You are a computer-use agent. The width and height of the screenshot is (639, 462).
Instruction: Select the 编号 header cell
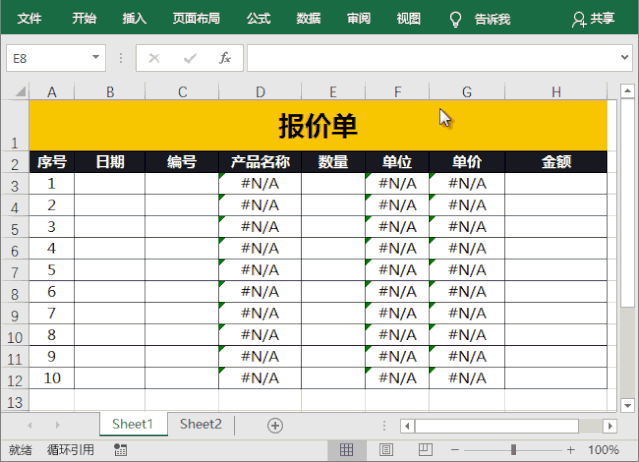click(x=182, y=162)
